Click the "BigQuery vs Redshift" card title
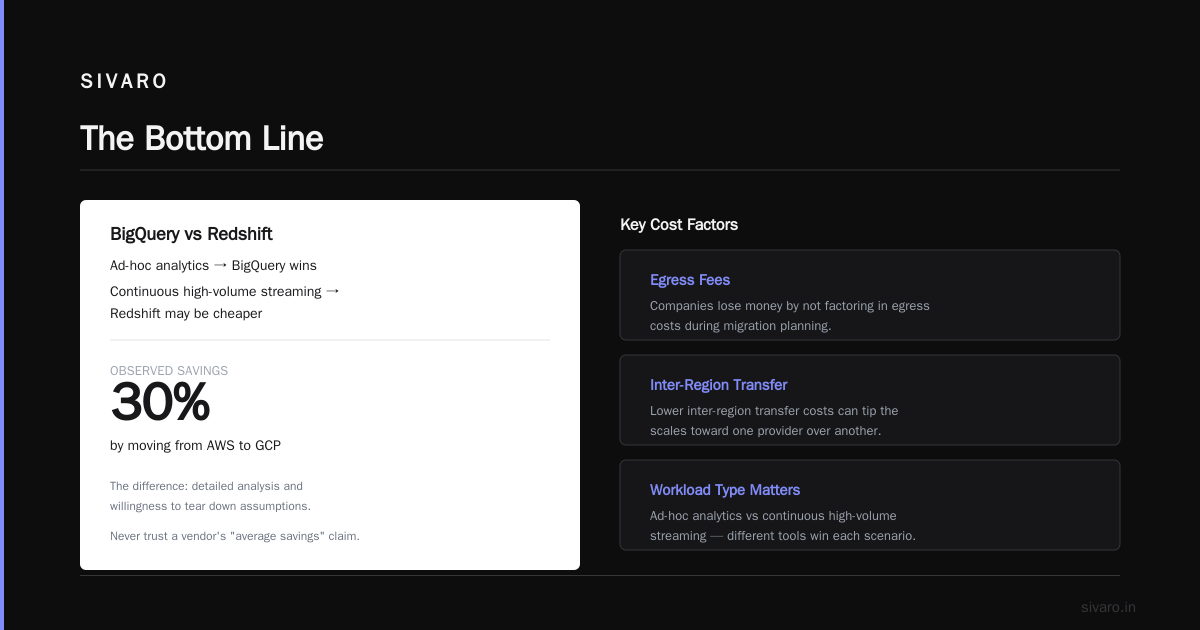The width and height of the screenshot is (1200, 630). click(191, 234)
